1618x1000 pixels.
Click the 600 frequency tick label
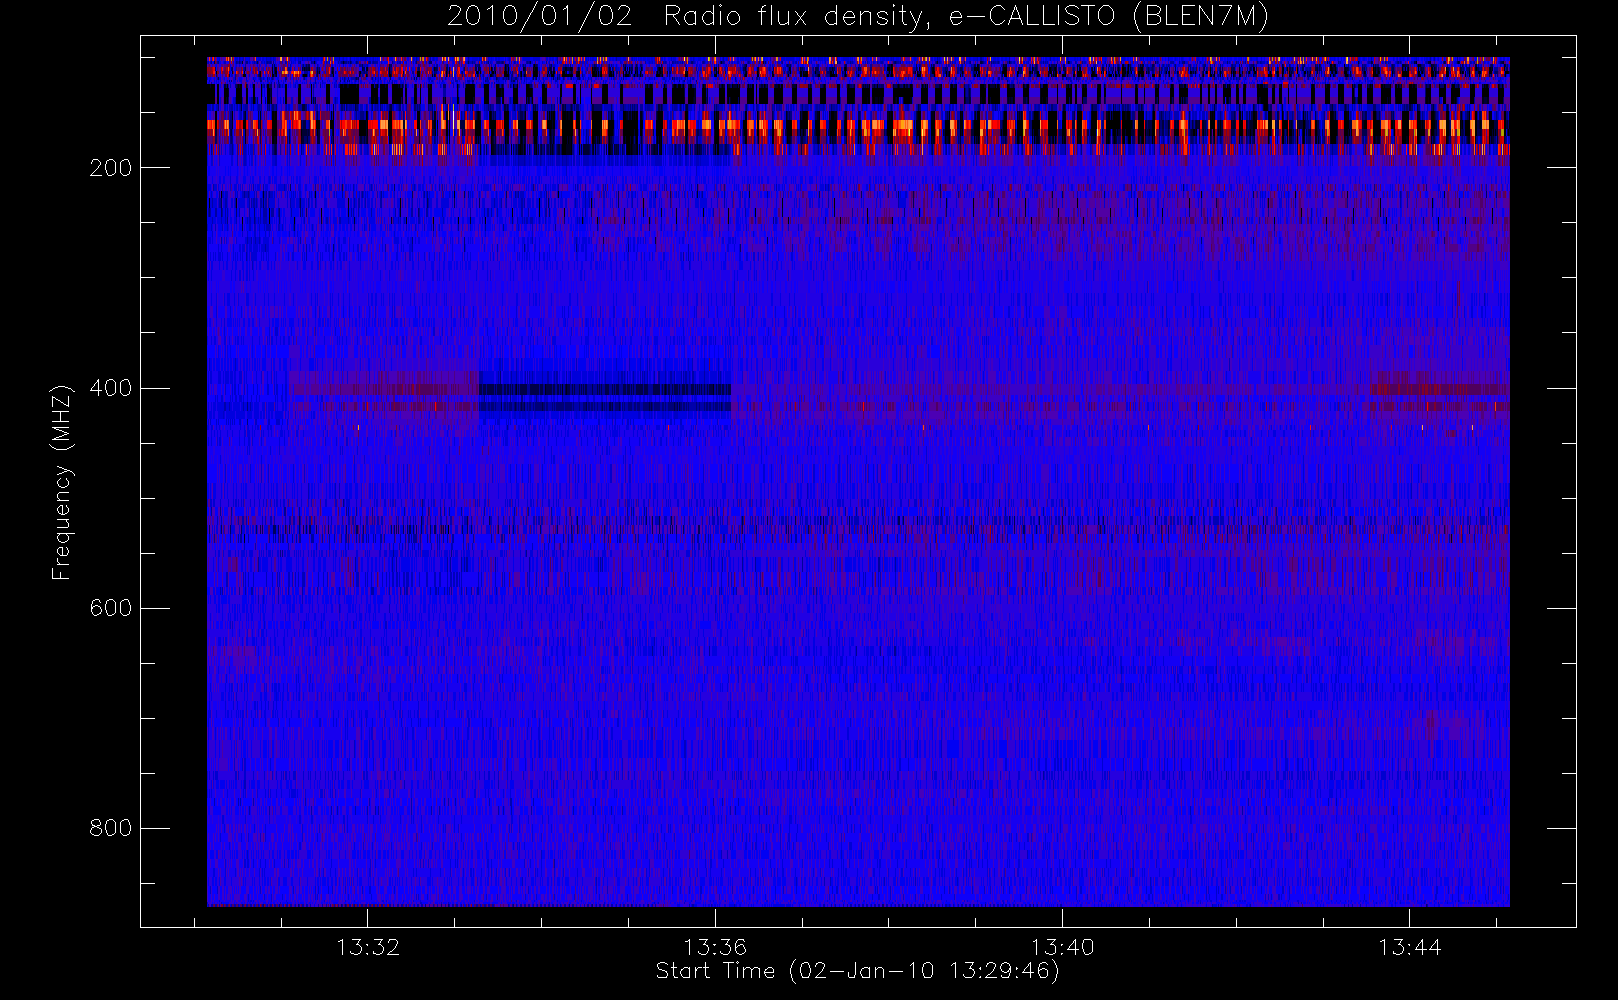[x=110, y=608]
